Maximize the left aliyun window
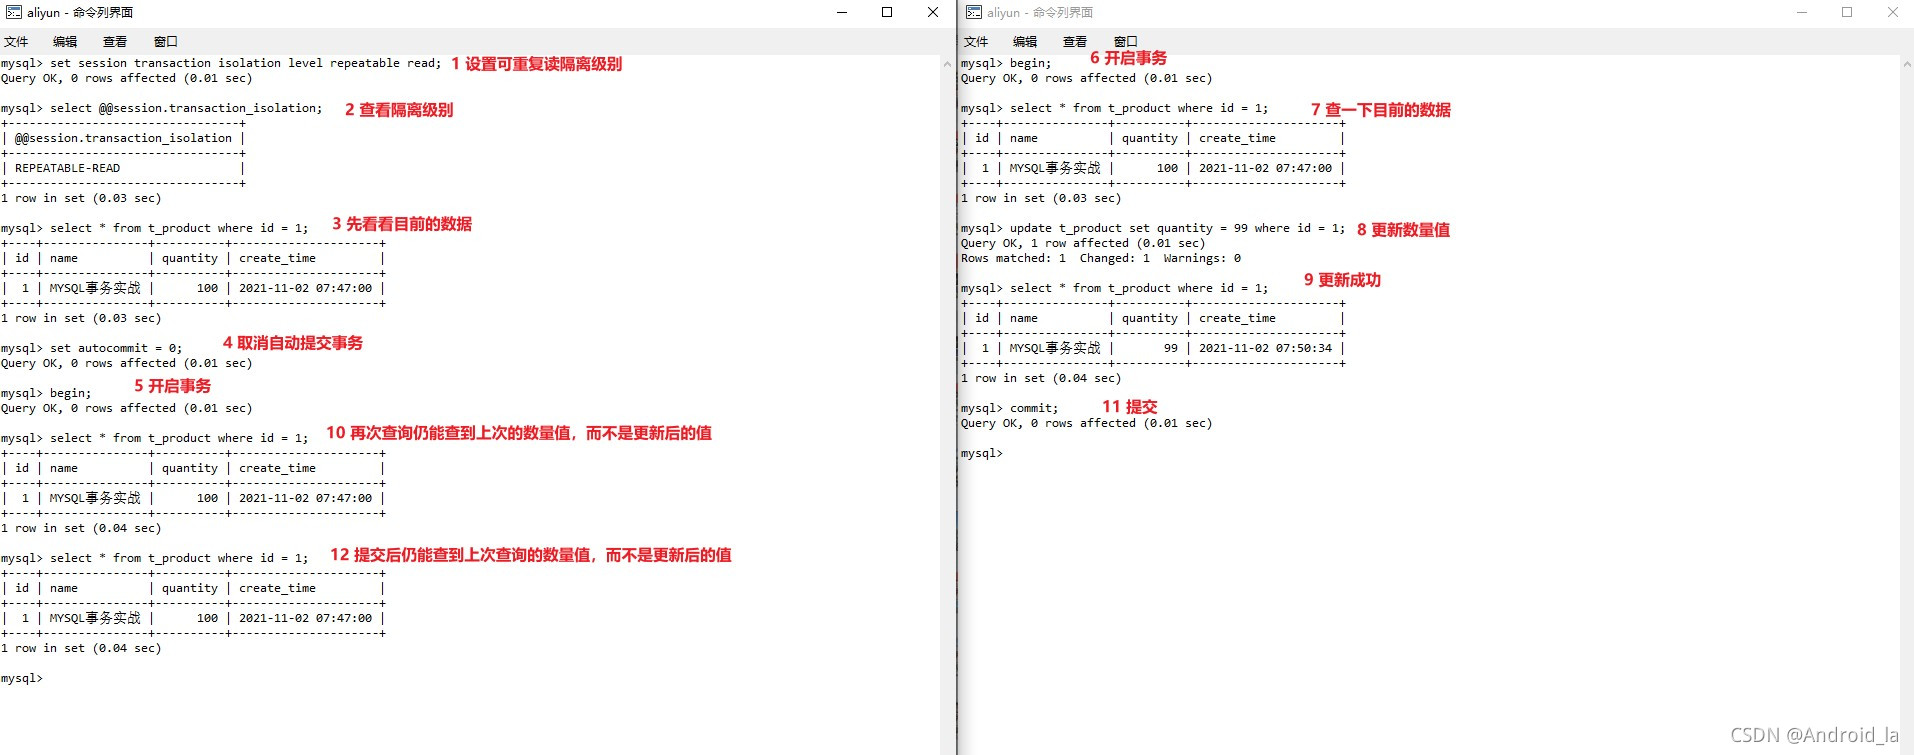The image size is (1914, 755). coord(887,12)
